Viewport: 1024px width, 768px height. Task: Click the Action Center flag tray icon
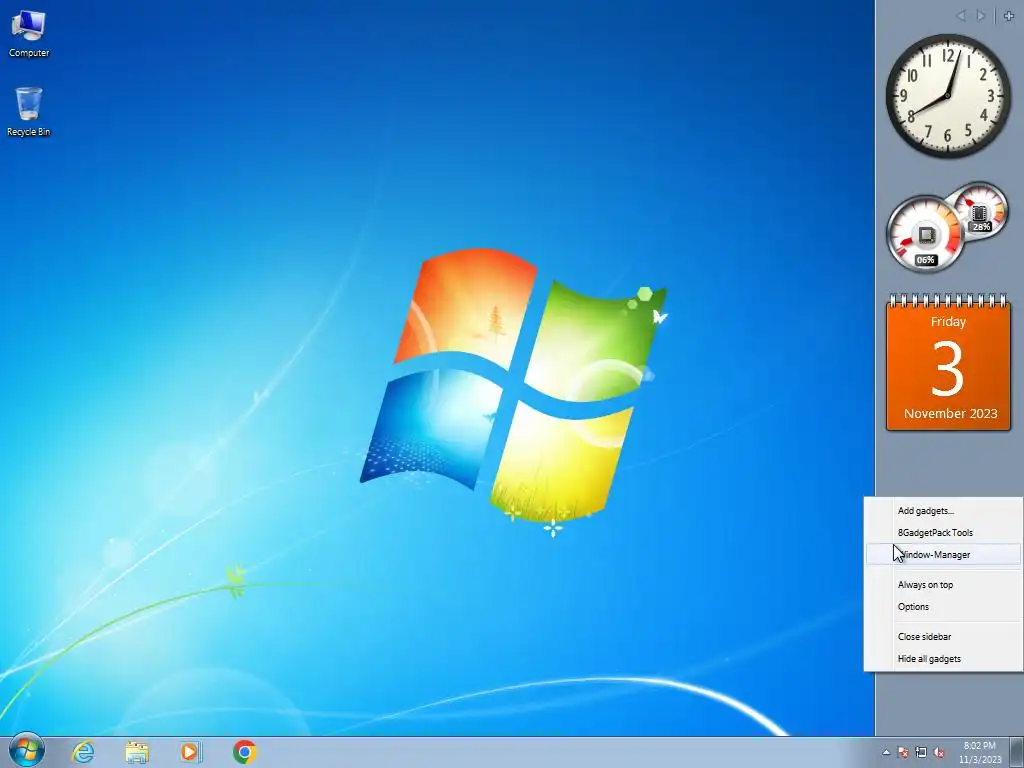tap(903, 753)
